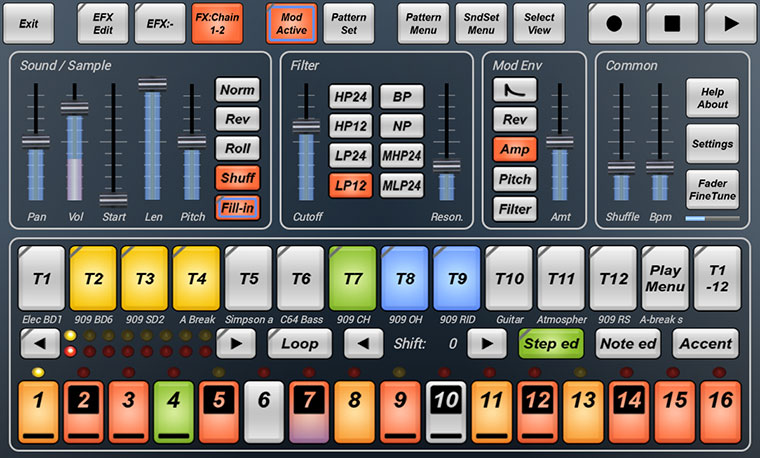Go to previous pattern page arrow
The width and height of the screenshot is (760, 458).
(x=40, y=343)
